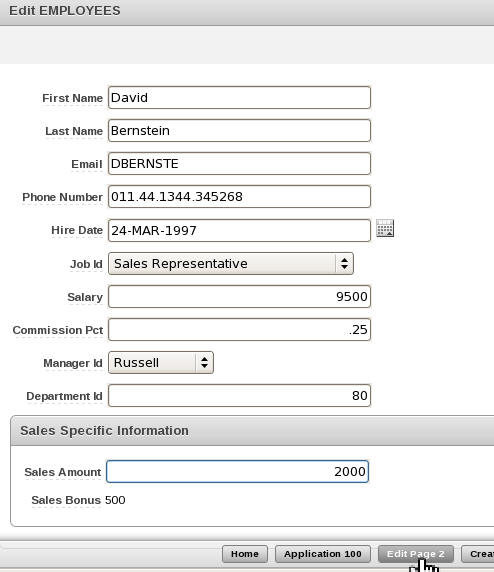The image size is (494, 572).
Task: Expand the Manager Id select list
Action: click(x=161, y=363)
